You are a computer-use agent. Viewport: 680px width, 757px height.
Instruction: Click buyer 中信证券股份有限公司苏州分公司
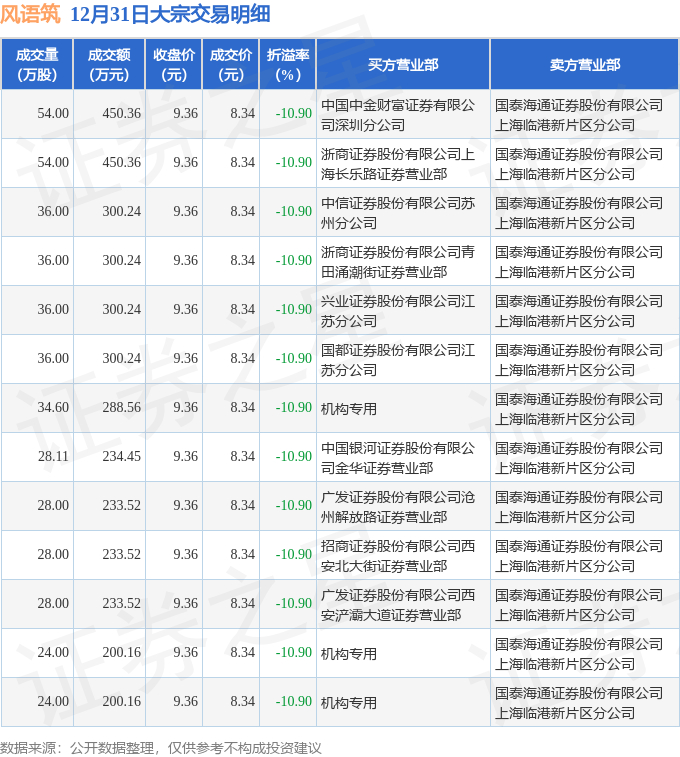click(398, 213)
